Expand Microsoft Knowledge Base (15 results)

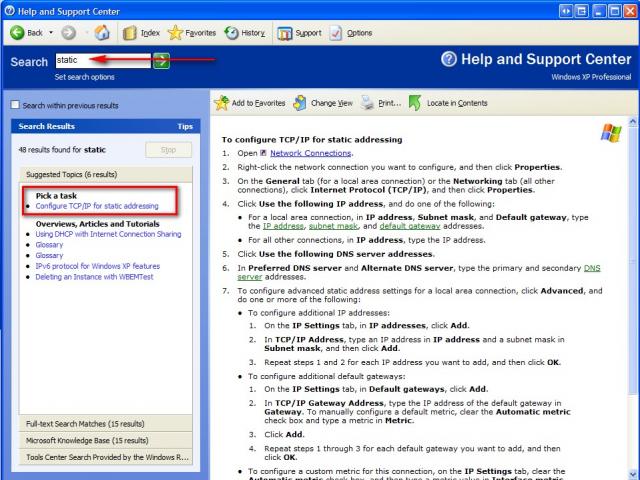pos(106,440)
